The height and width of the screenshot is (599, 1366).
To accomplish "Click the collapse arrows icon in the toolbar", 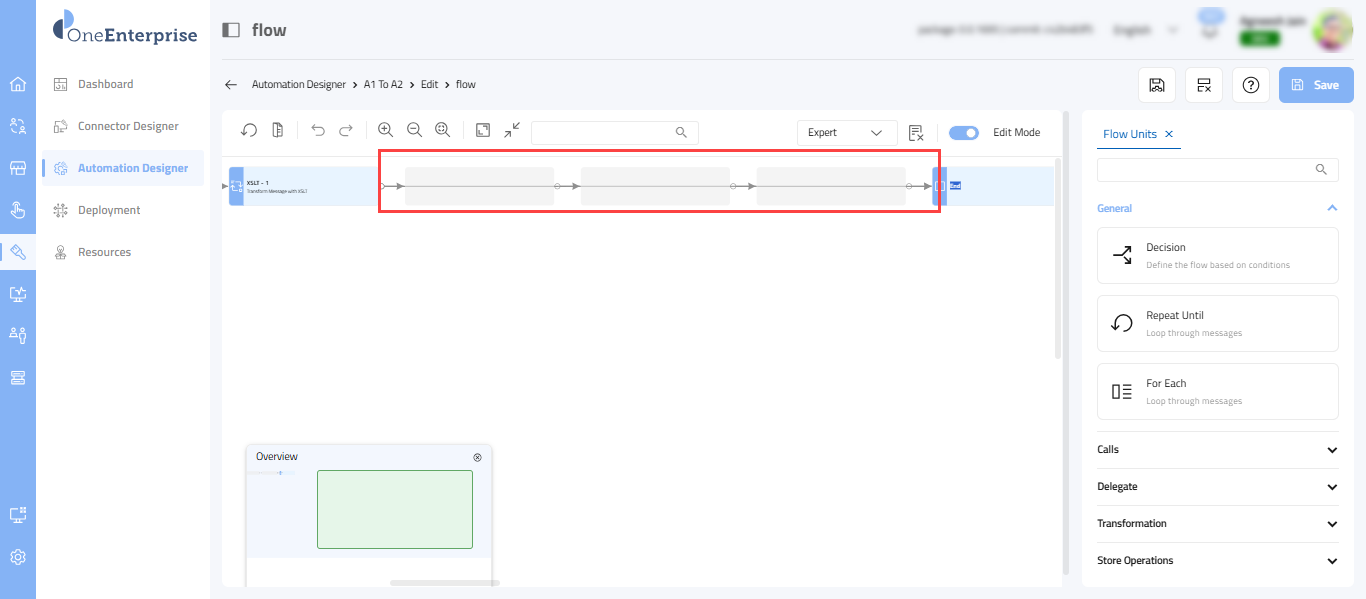I will click(512, 131).
